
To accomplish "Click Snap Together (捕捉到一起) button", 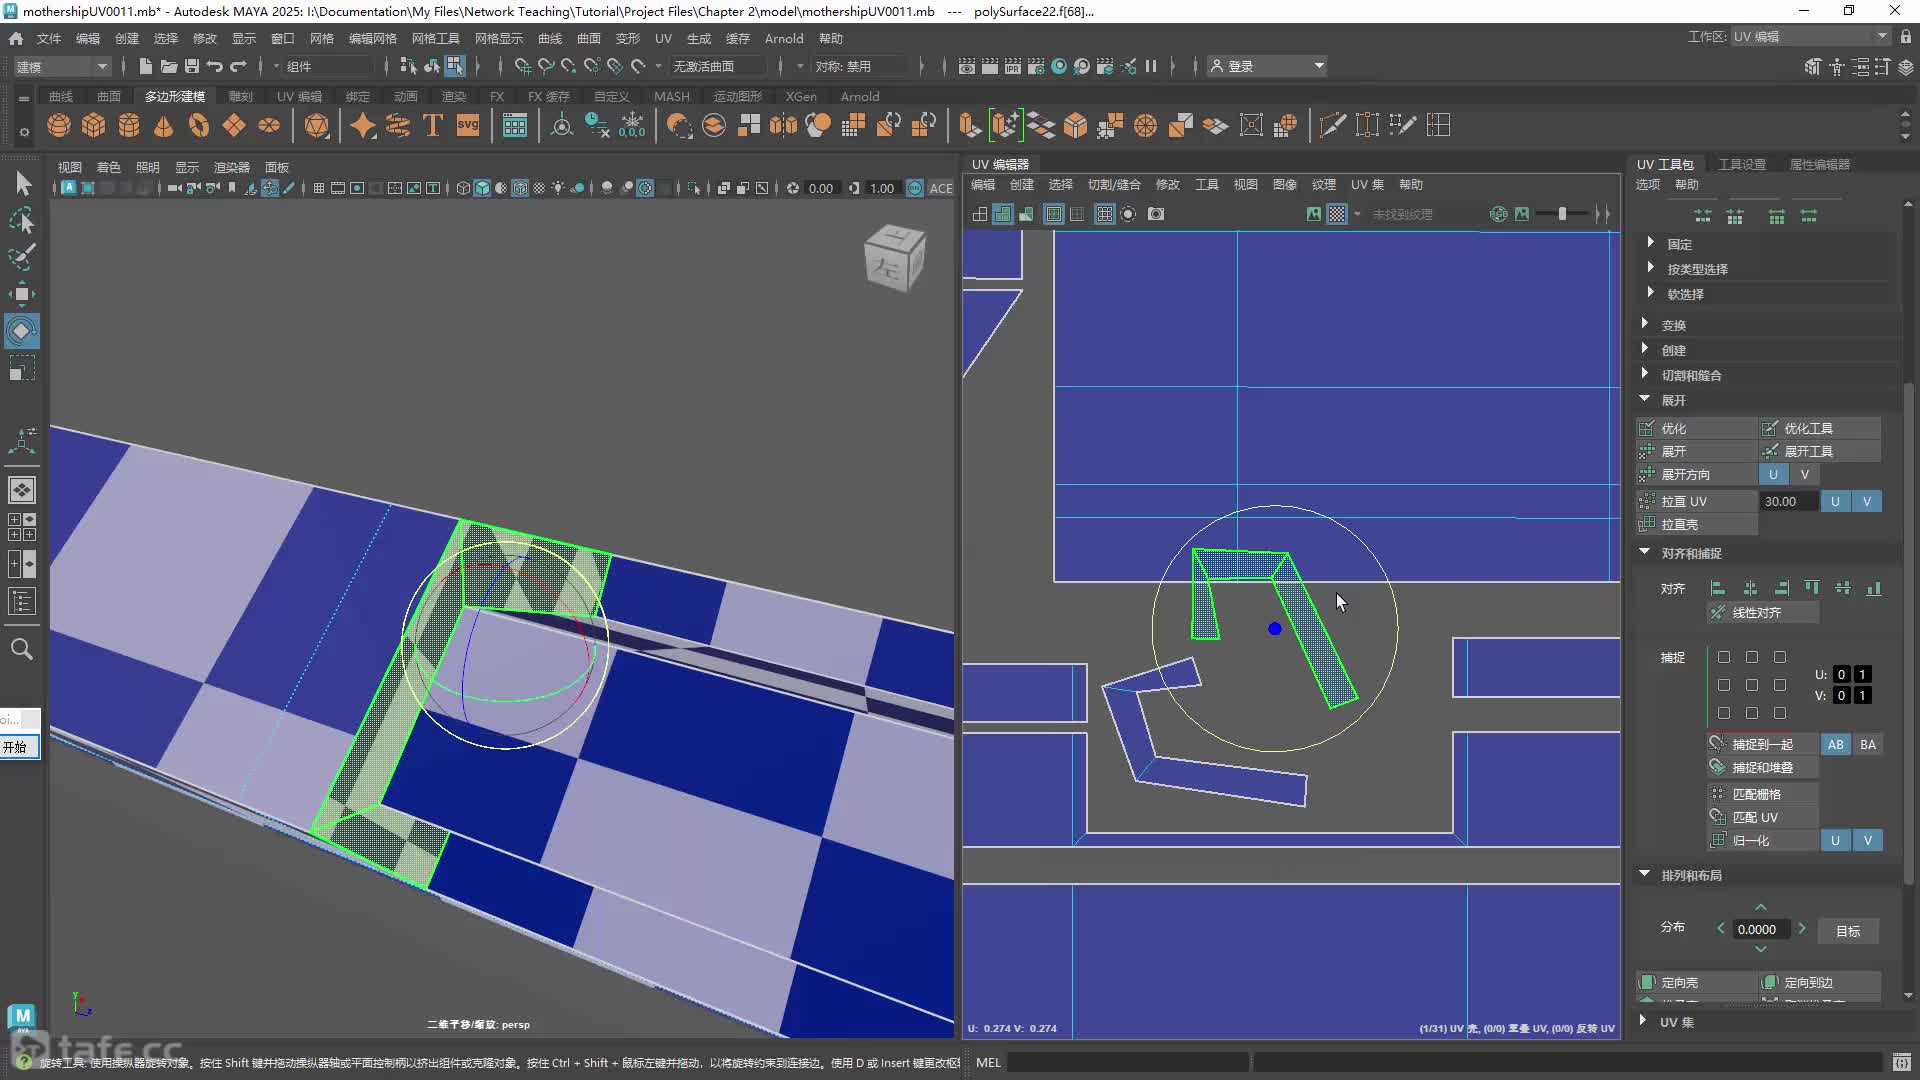I will (1763, 744).
